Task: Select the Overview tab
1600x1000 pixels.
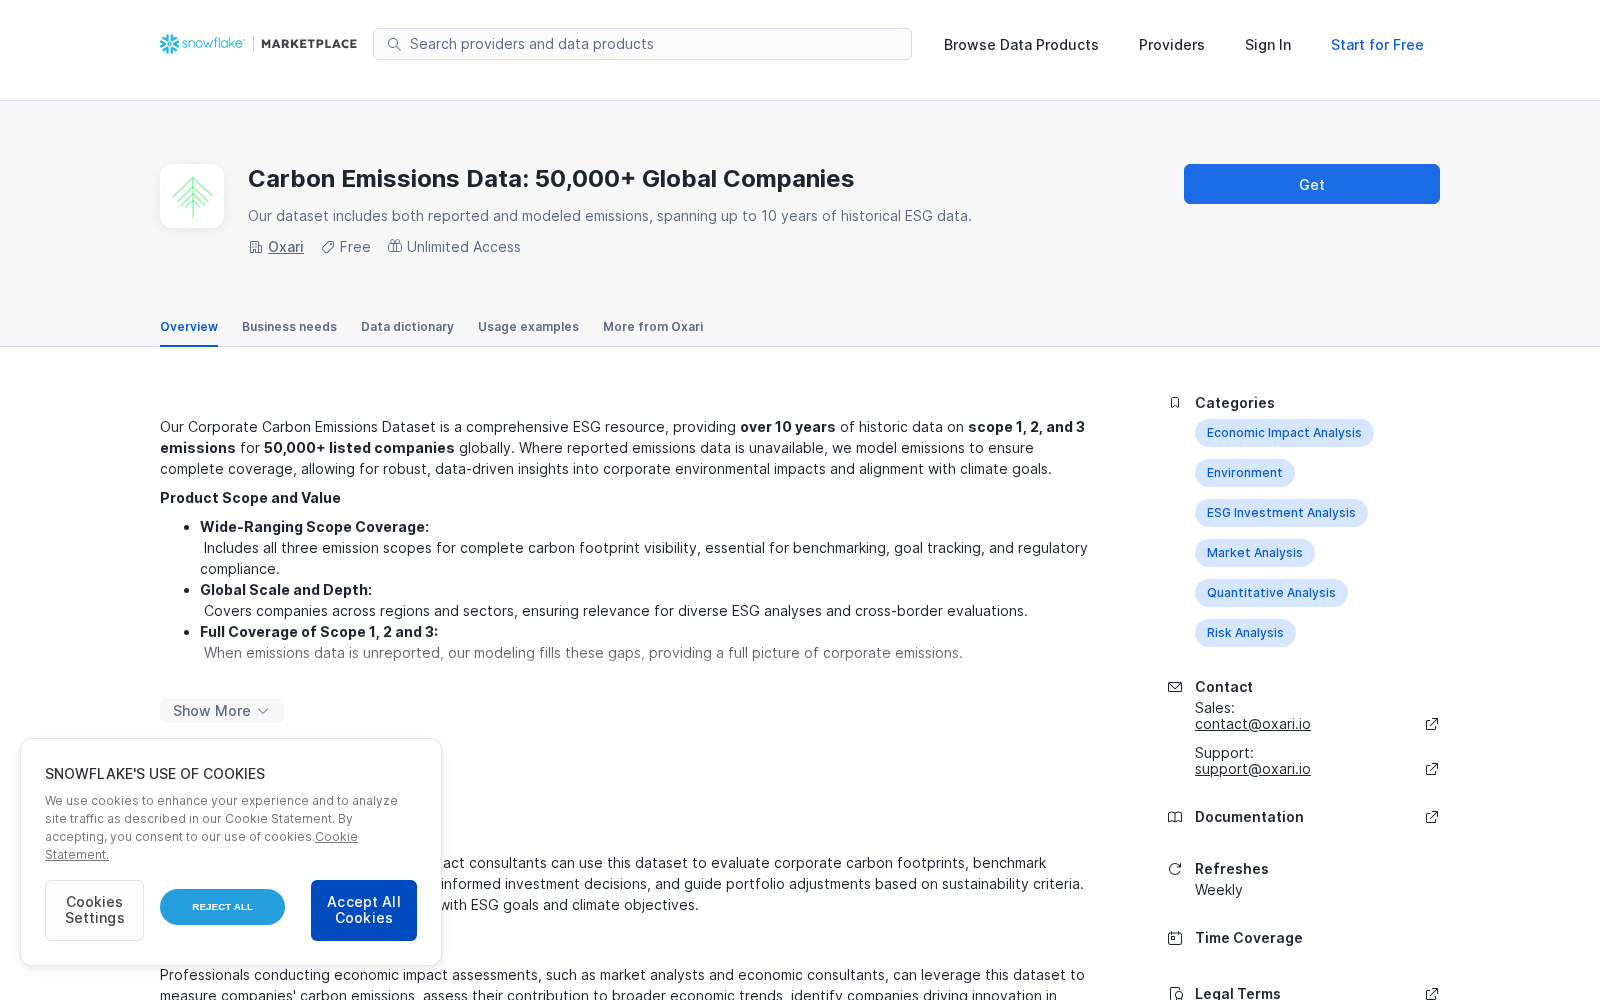Action: (x=189, y=327)
